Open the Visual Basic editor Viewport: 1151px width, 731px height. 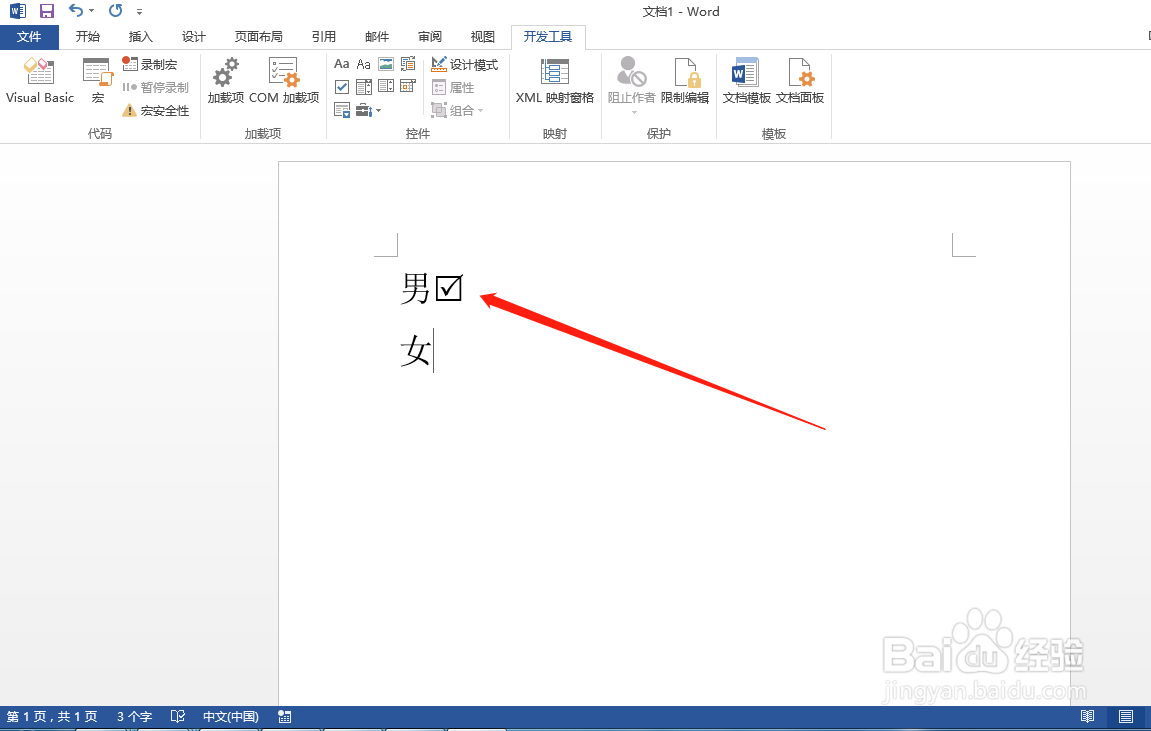pos(40,81)
